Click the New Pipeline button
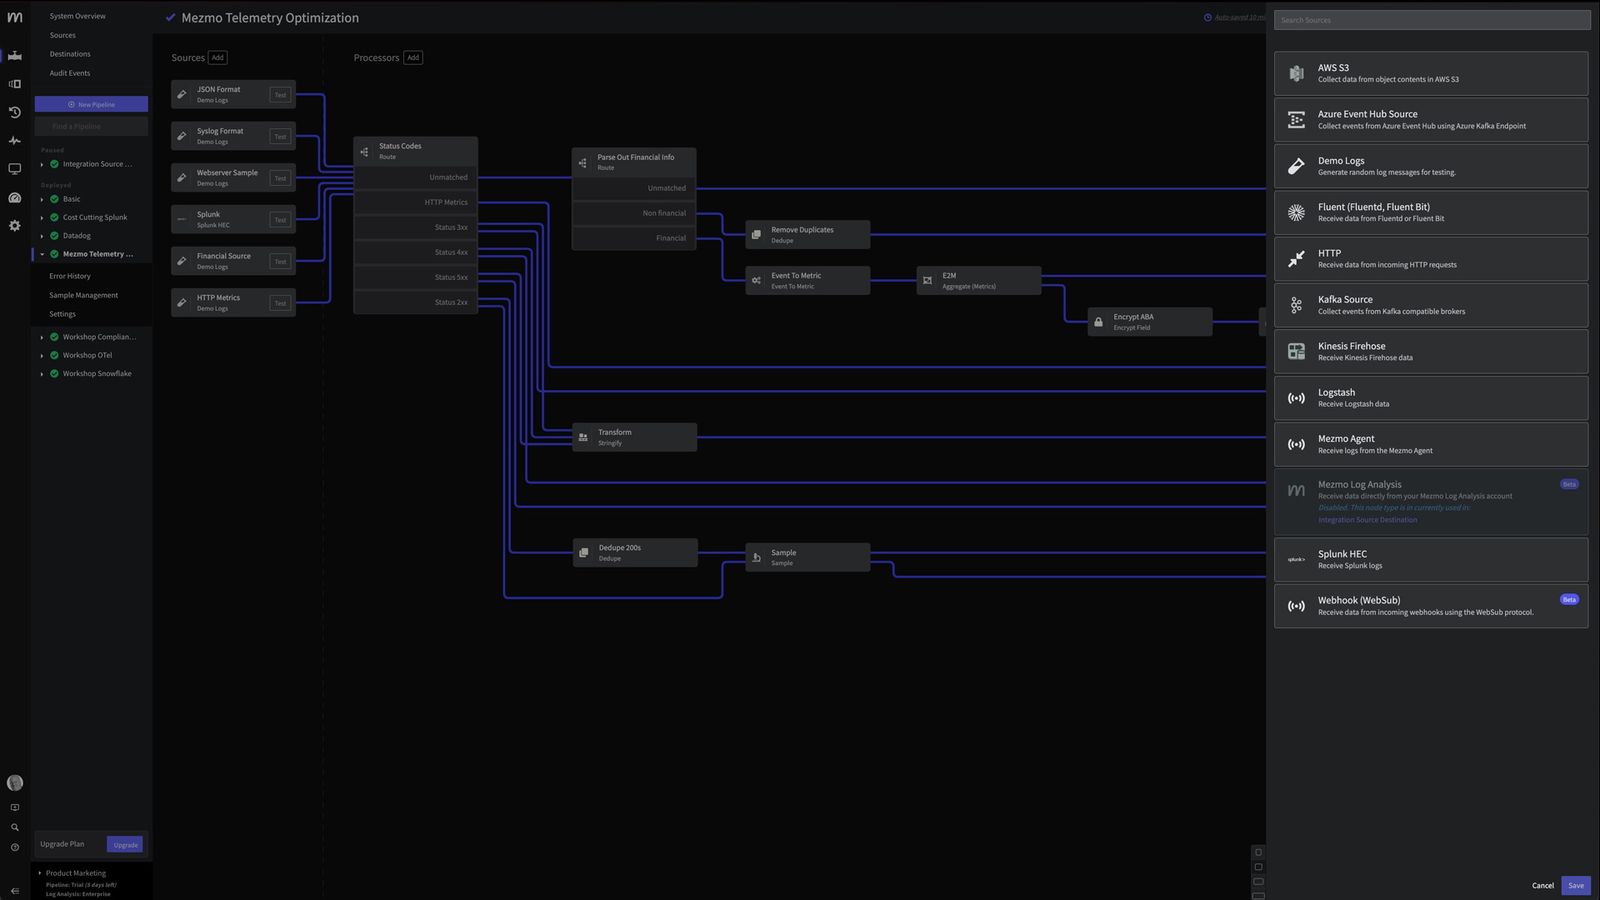 pos(90,104)
